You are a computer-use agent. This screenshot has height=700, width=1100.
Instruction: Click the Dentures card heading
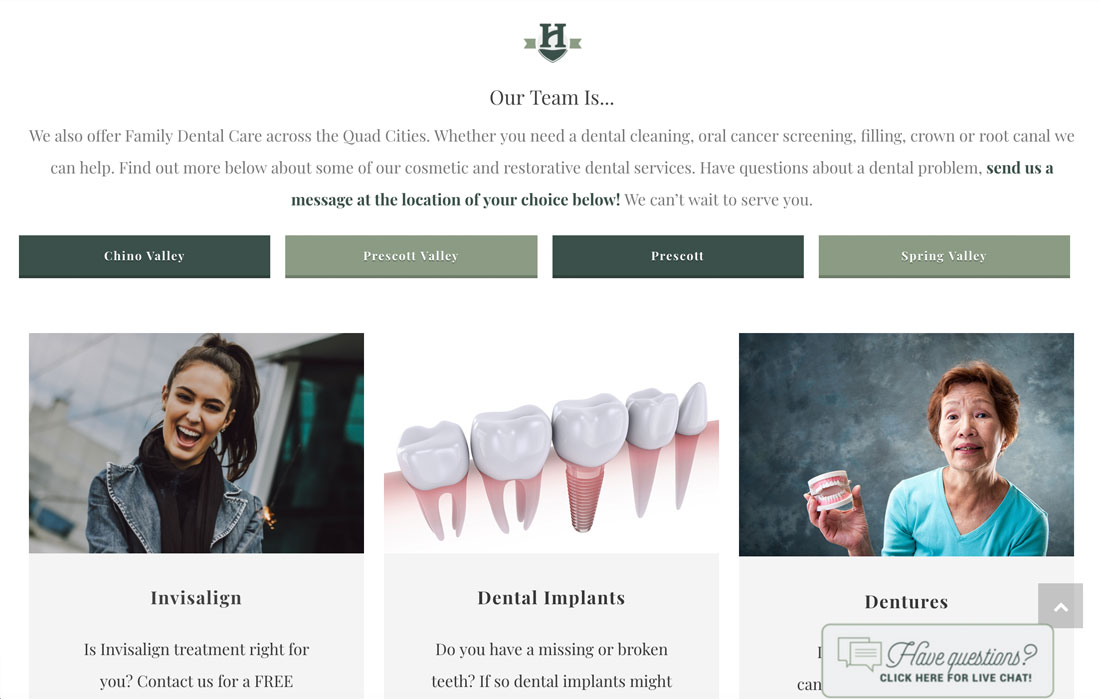(906, 602)
